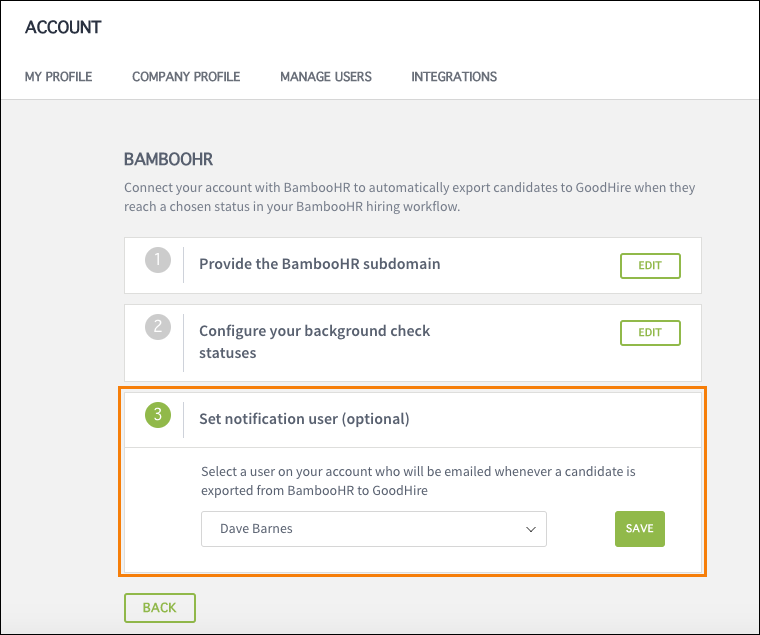Edit background check statuses step
Screen dimensions: 760x635
tap(650, 333)
